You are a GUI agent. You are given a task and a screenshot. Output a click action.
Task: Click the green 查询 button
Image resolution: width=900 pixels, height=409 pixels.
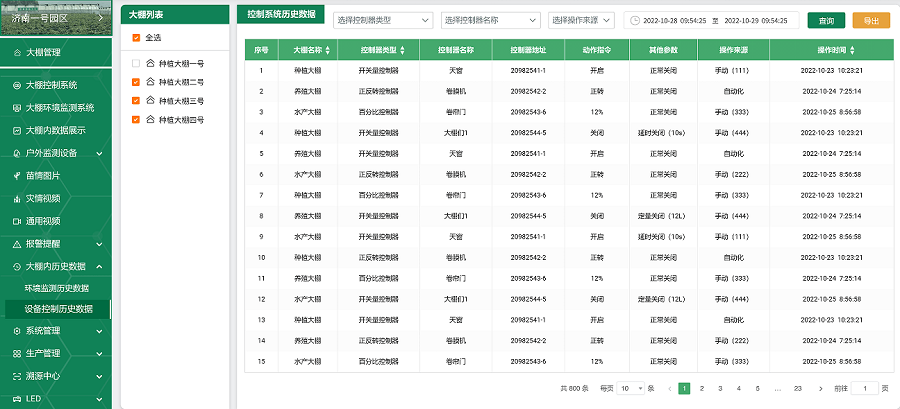tap(826, 20)
